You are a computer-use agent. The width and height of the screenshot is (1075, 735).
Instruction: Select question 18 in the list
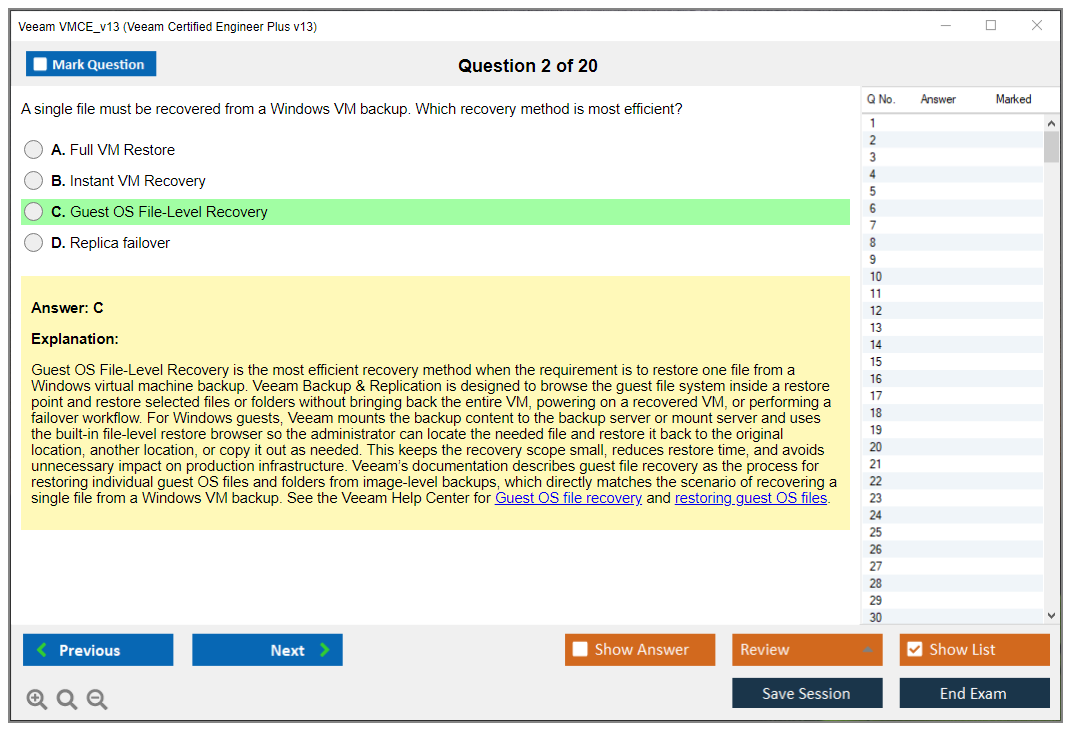coord(952,413)
